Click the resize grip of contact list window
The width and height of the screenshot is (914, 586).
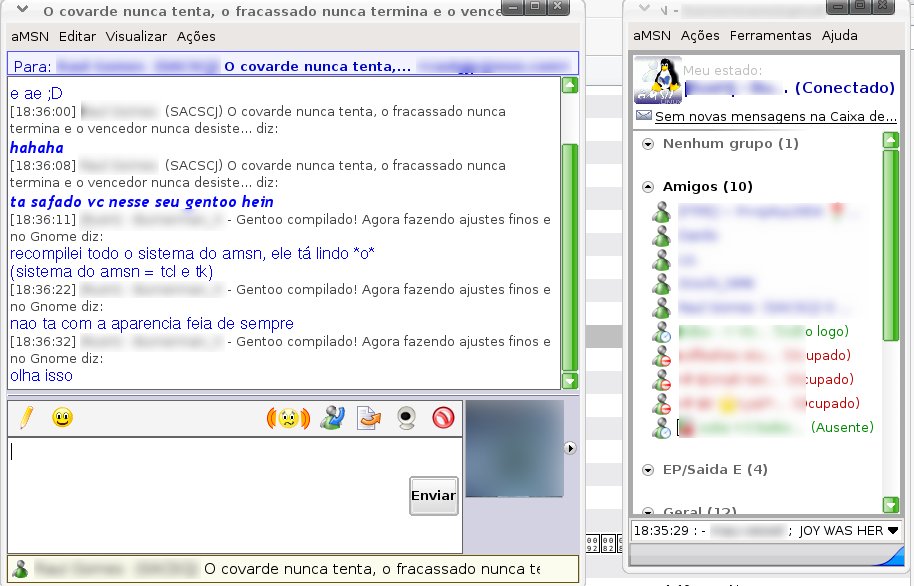890,557
